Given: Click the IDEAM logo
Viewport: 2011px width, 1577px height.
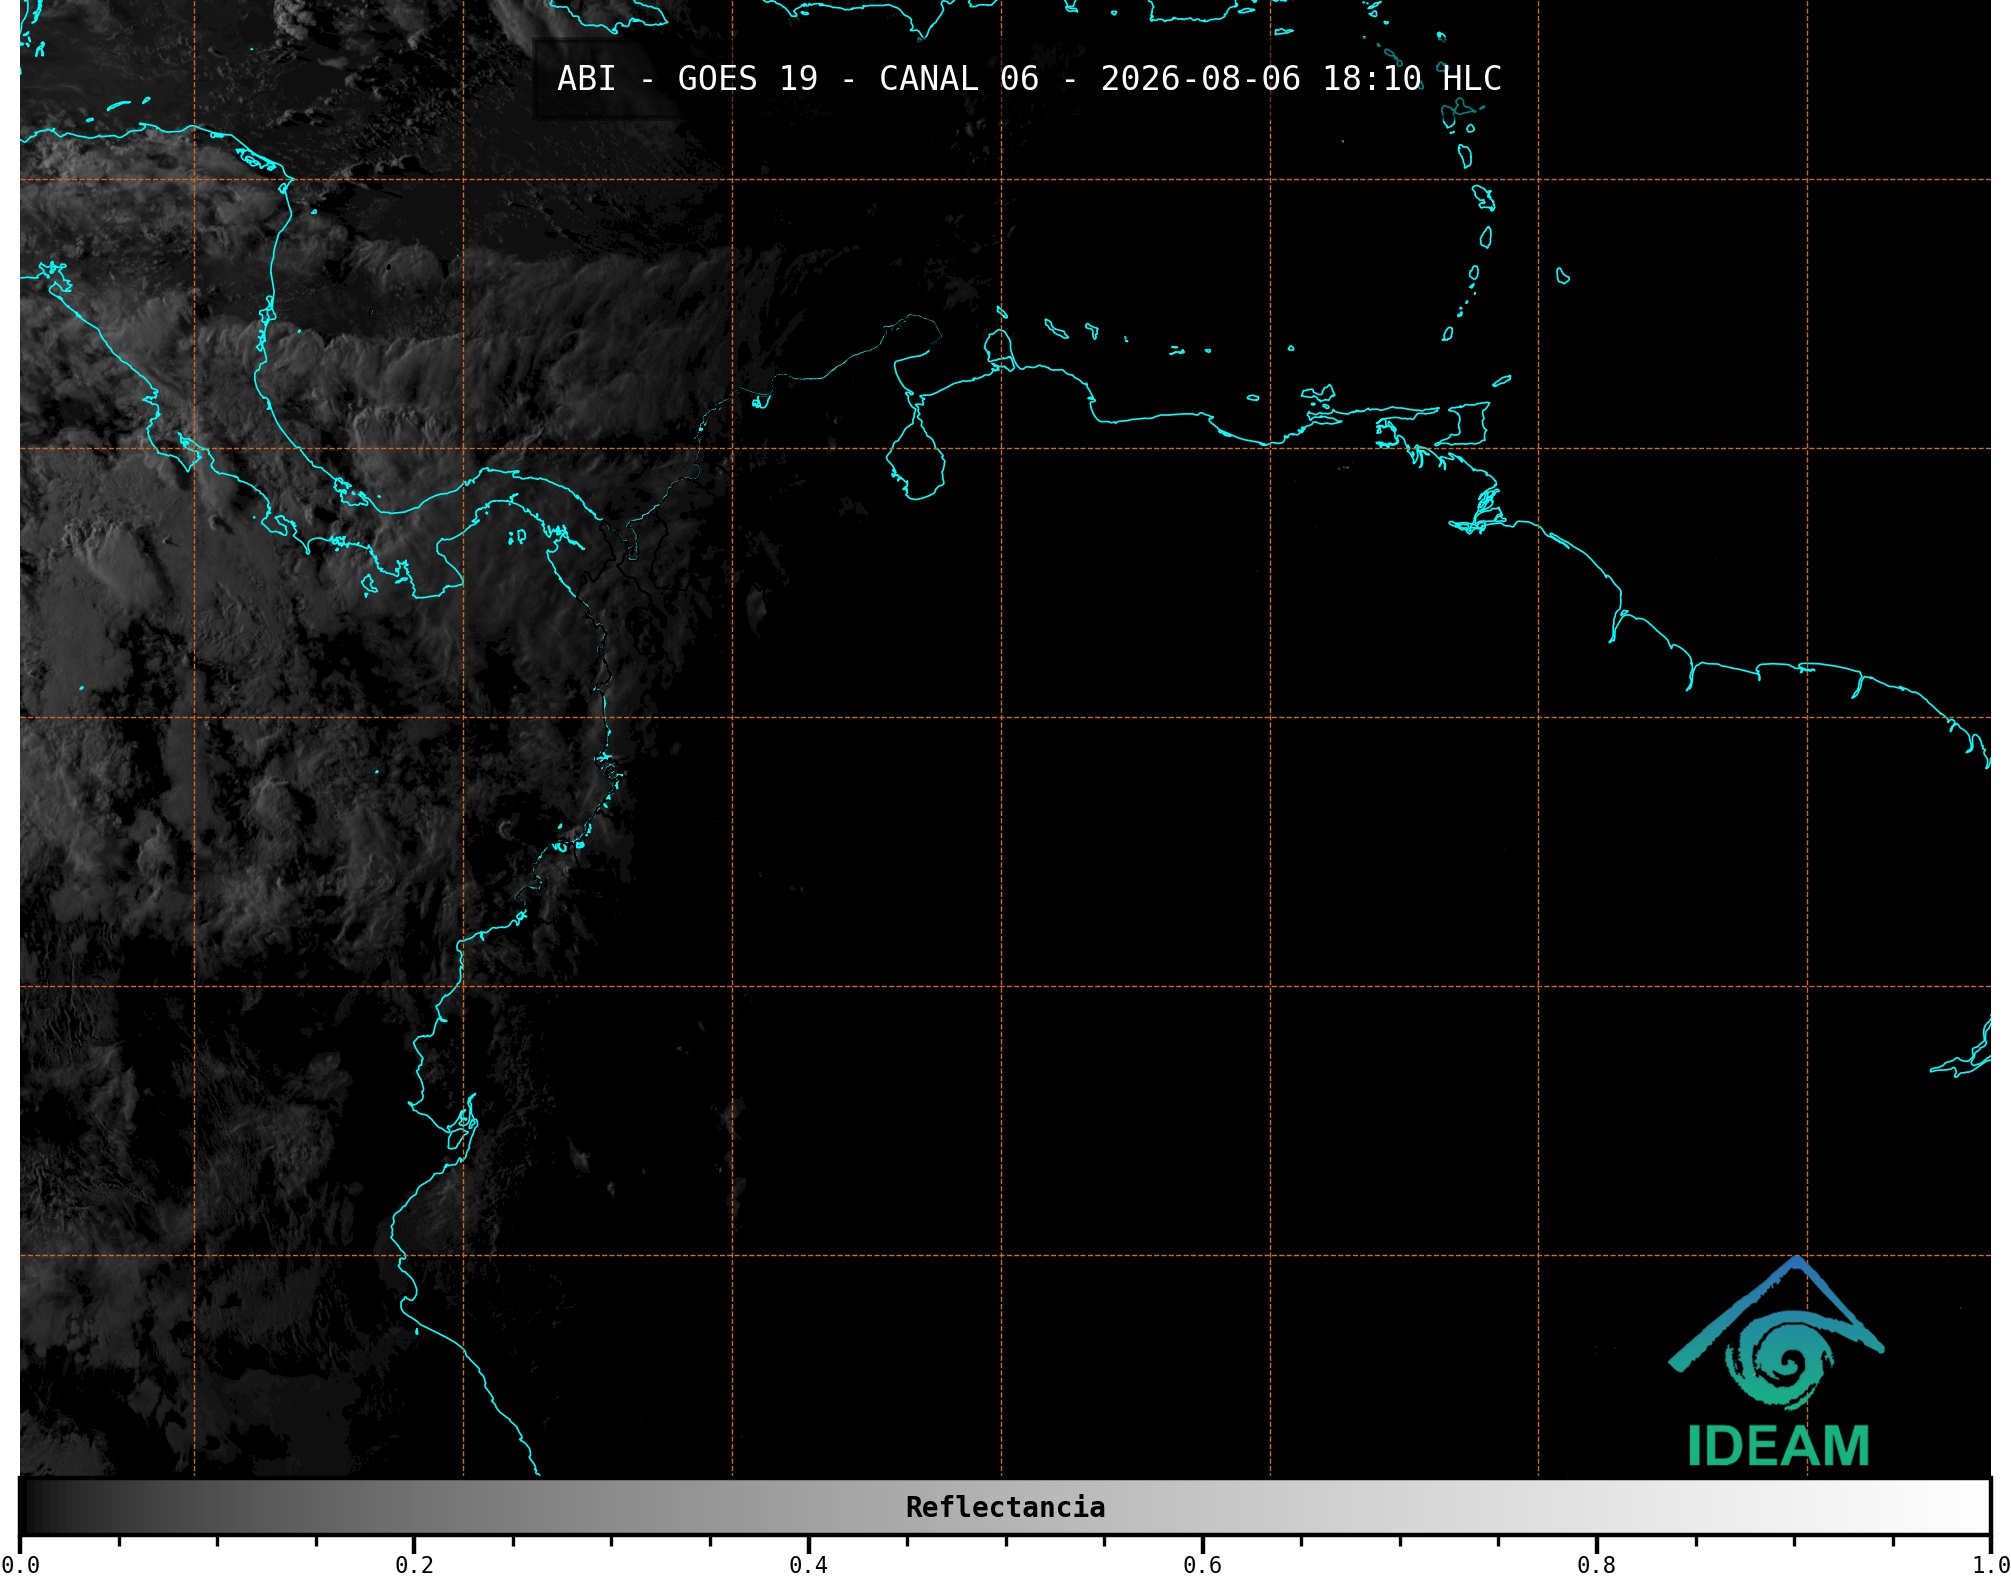Looking at the screenshot, I should tap(1776, 1362).
